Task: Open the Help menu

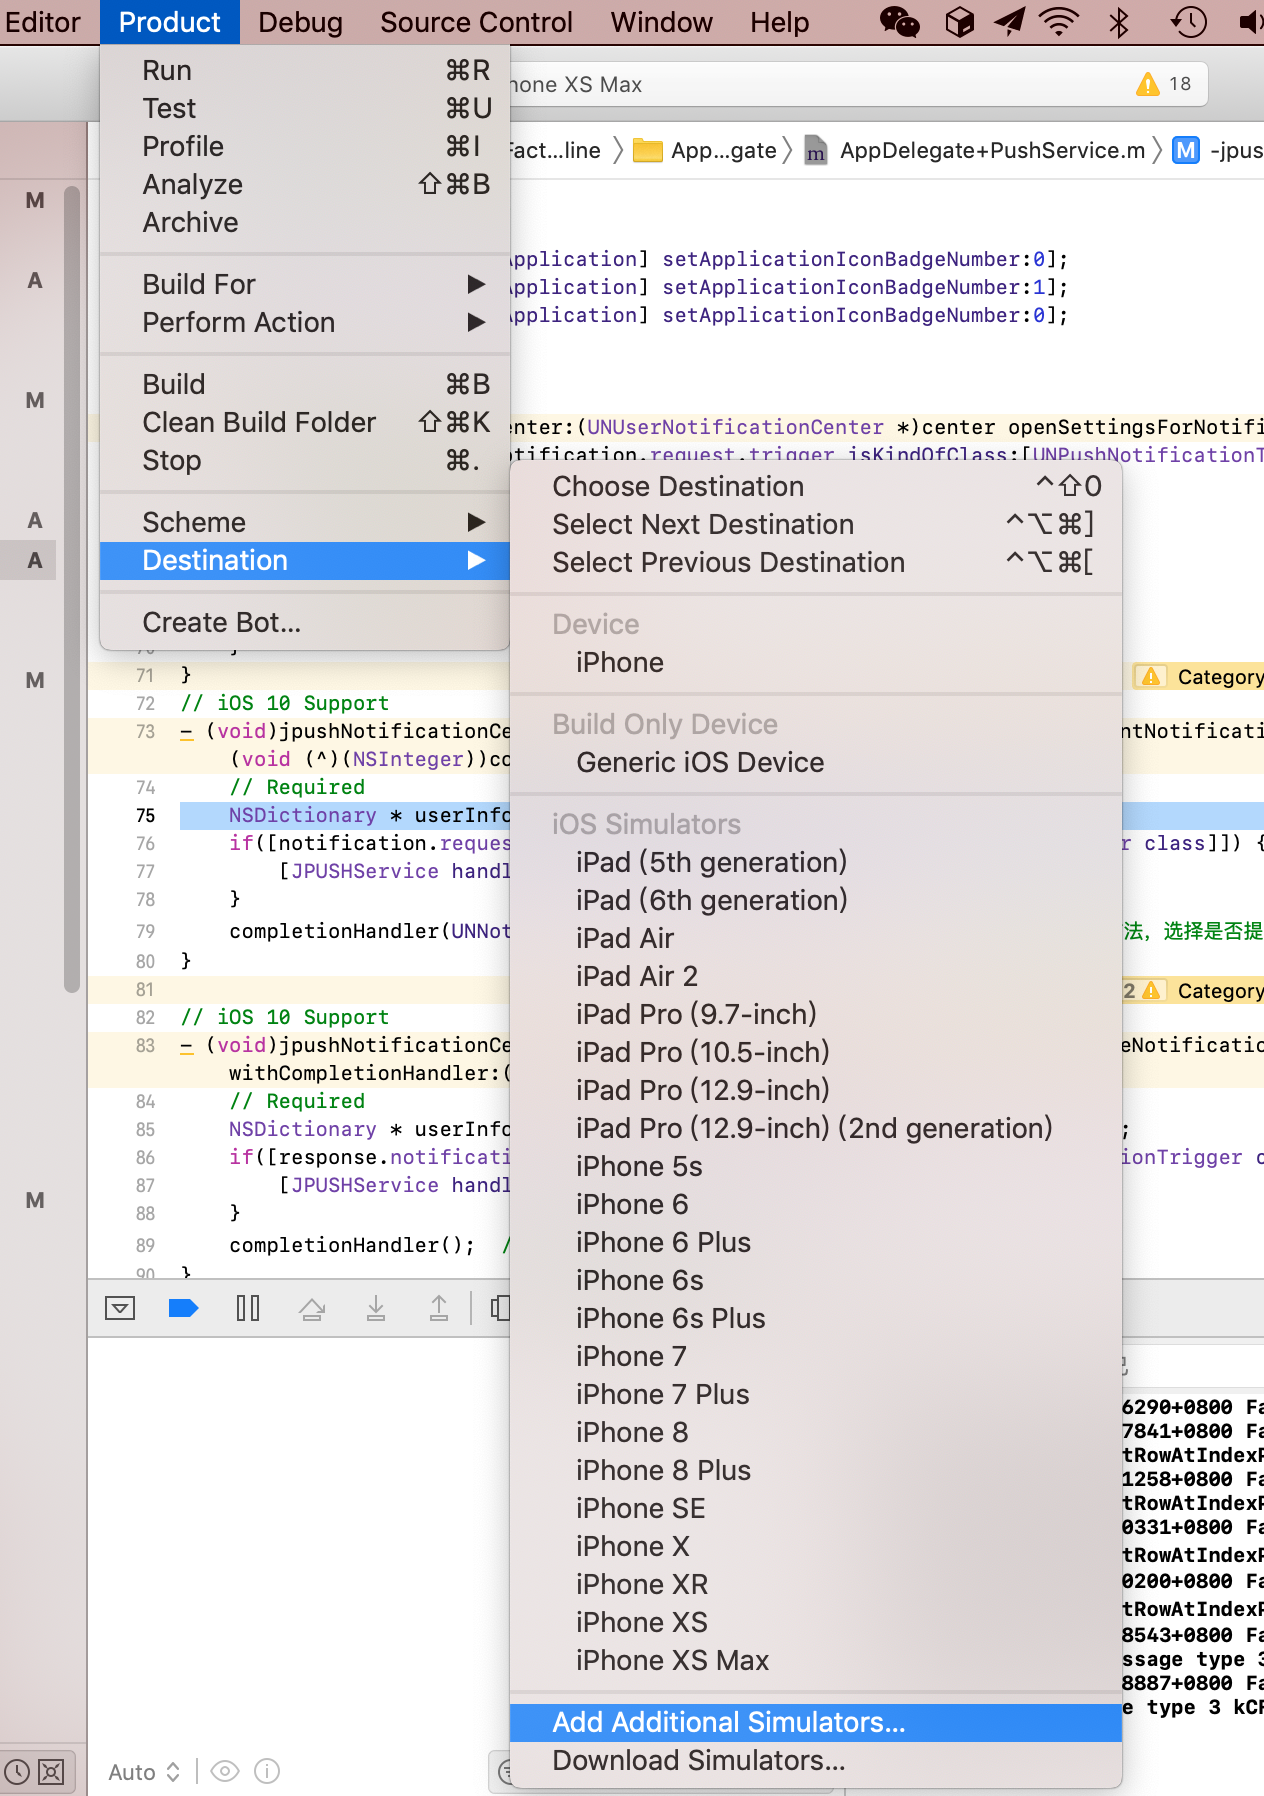Action: coord(780,22)
